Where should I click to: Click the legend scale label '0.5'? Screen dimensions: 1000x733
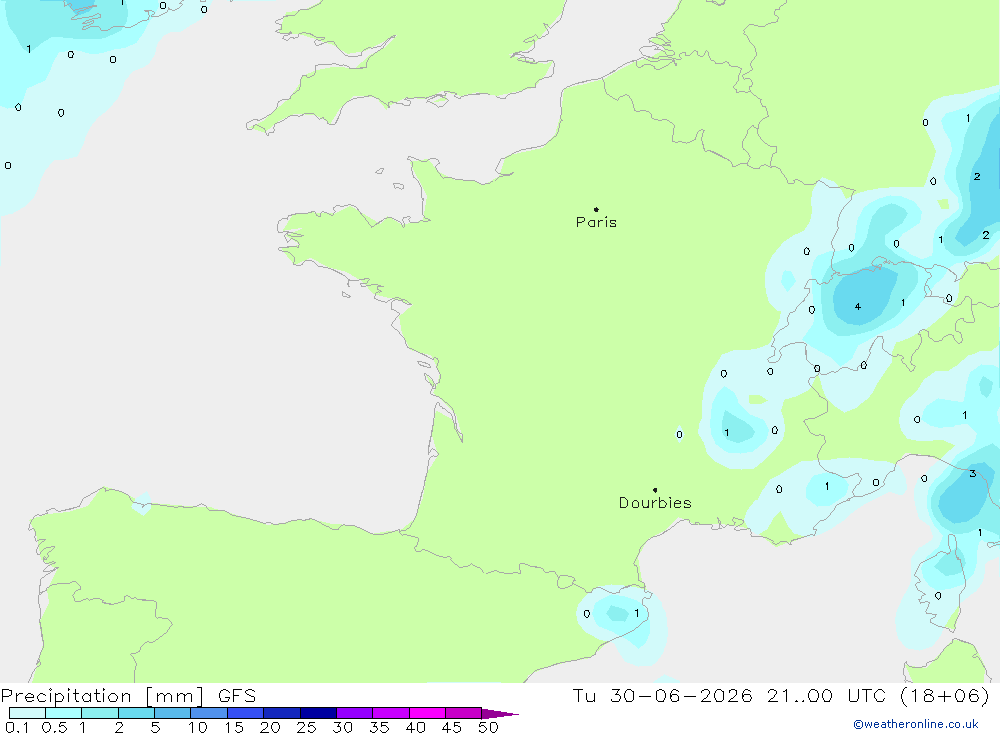tap(54, 727)
